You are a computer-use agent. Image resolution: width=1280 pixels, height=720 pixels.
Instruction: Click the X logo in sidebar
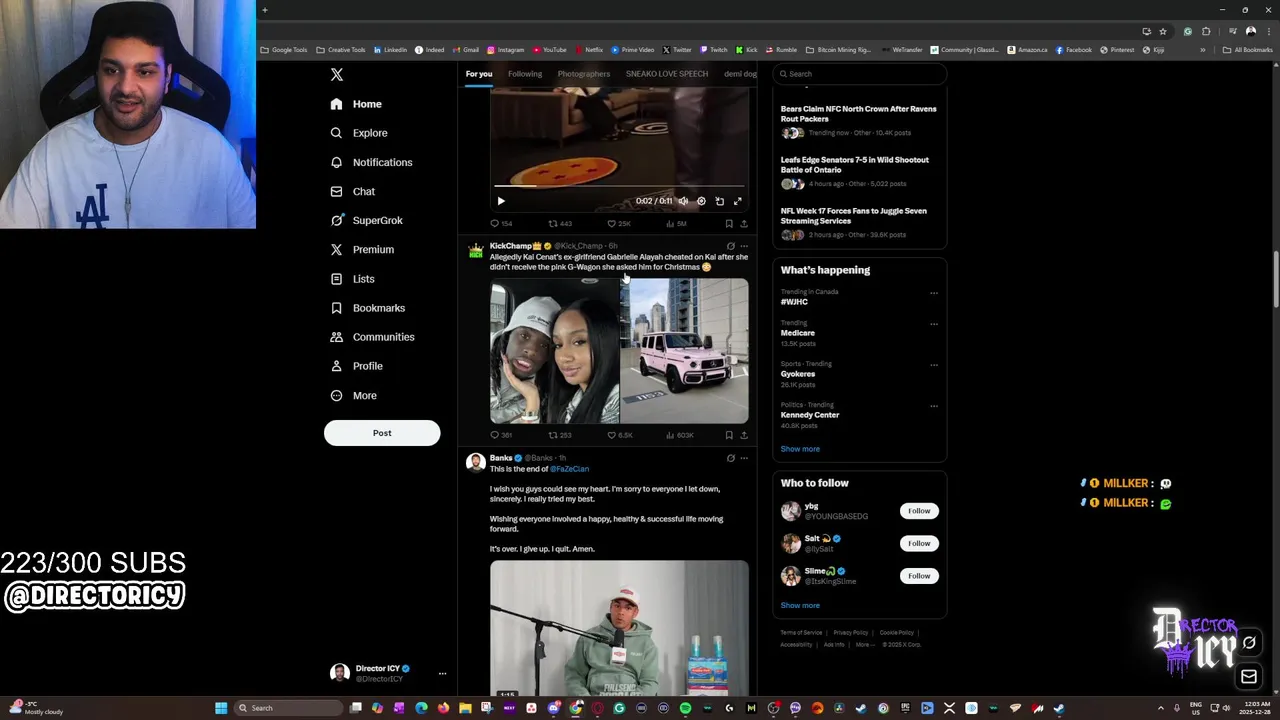coord(337,75)
